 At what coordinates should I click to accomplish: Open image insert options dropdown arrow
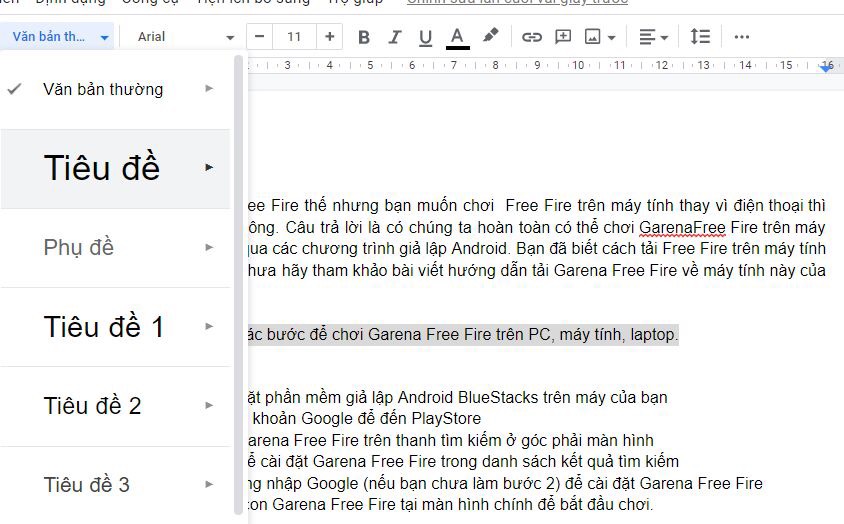(612, 38)
